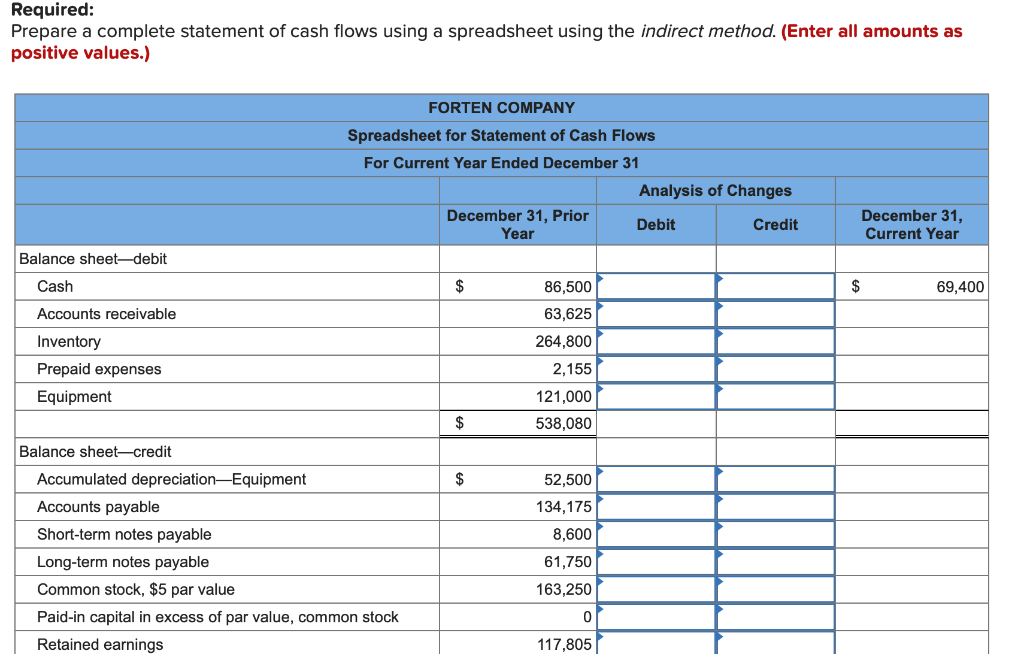Click the Debit cell for Short-term notes payable
Screen dimensions: 1024x660
click(656, 534)
